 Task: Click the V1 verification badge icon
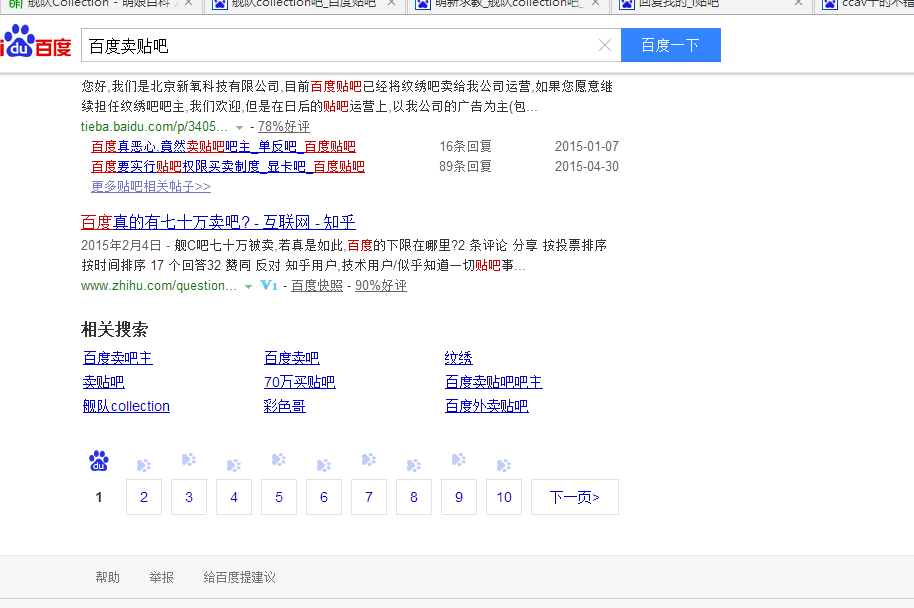[x=269, y=286]
